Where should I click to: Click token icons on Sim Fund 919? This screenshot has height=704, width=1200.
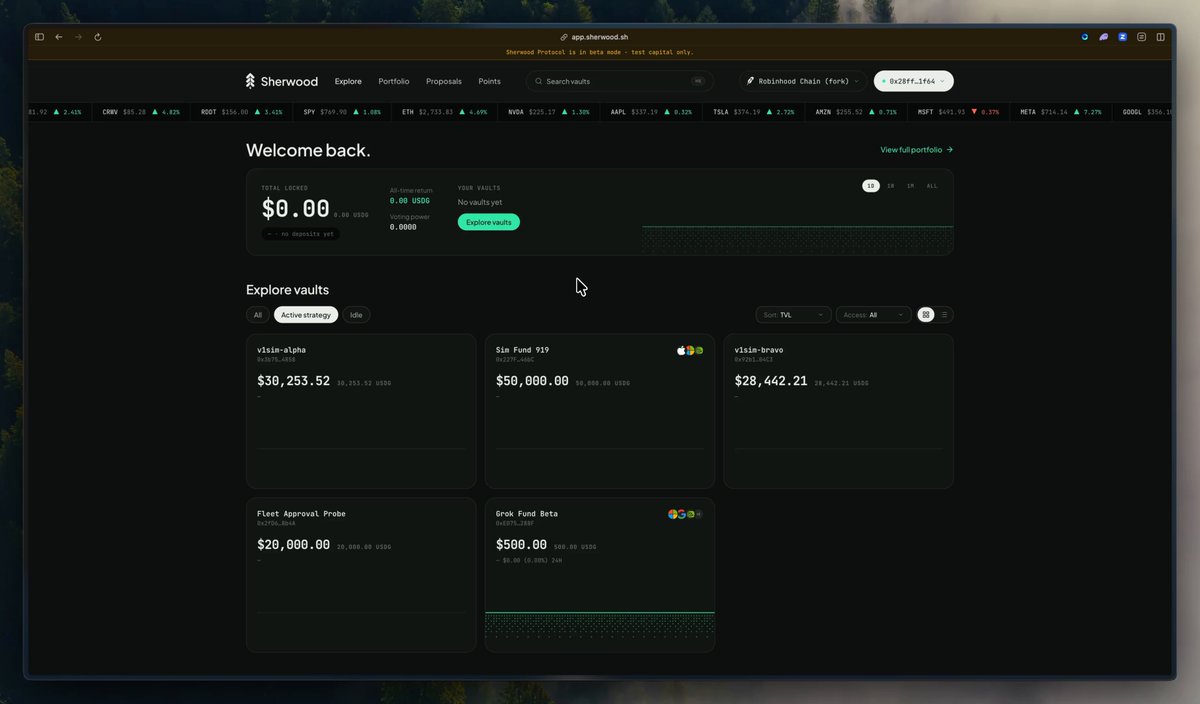(x=690, y=350)
